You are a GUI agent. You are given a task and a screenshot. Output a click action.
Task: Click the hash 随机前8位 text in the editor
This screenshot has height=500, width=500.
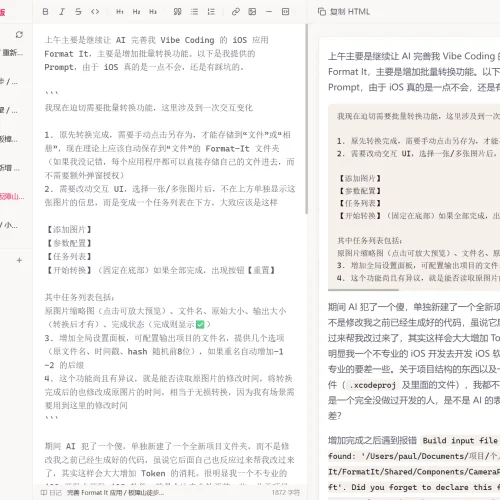pyautogui.click(x=161, y=352)
